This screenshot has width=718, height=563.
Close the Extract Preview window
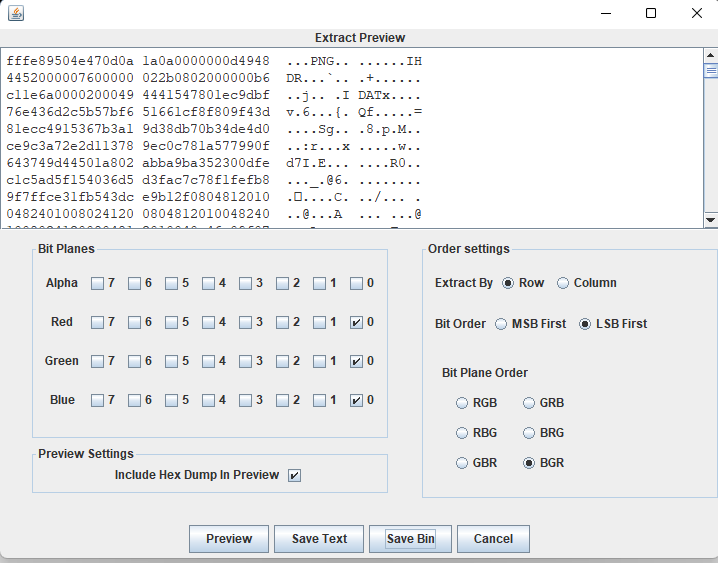[x=696, y=13]
